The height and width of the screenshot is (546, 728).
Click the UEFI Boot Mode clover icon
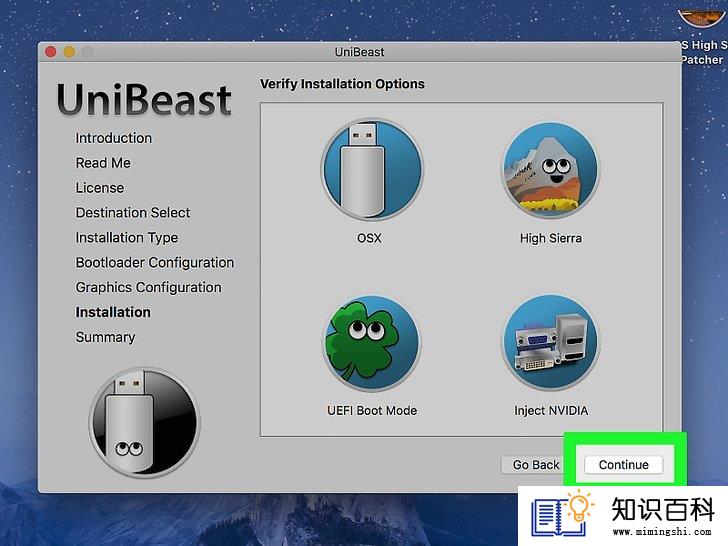tap(371, 344)
